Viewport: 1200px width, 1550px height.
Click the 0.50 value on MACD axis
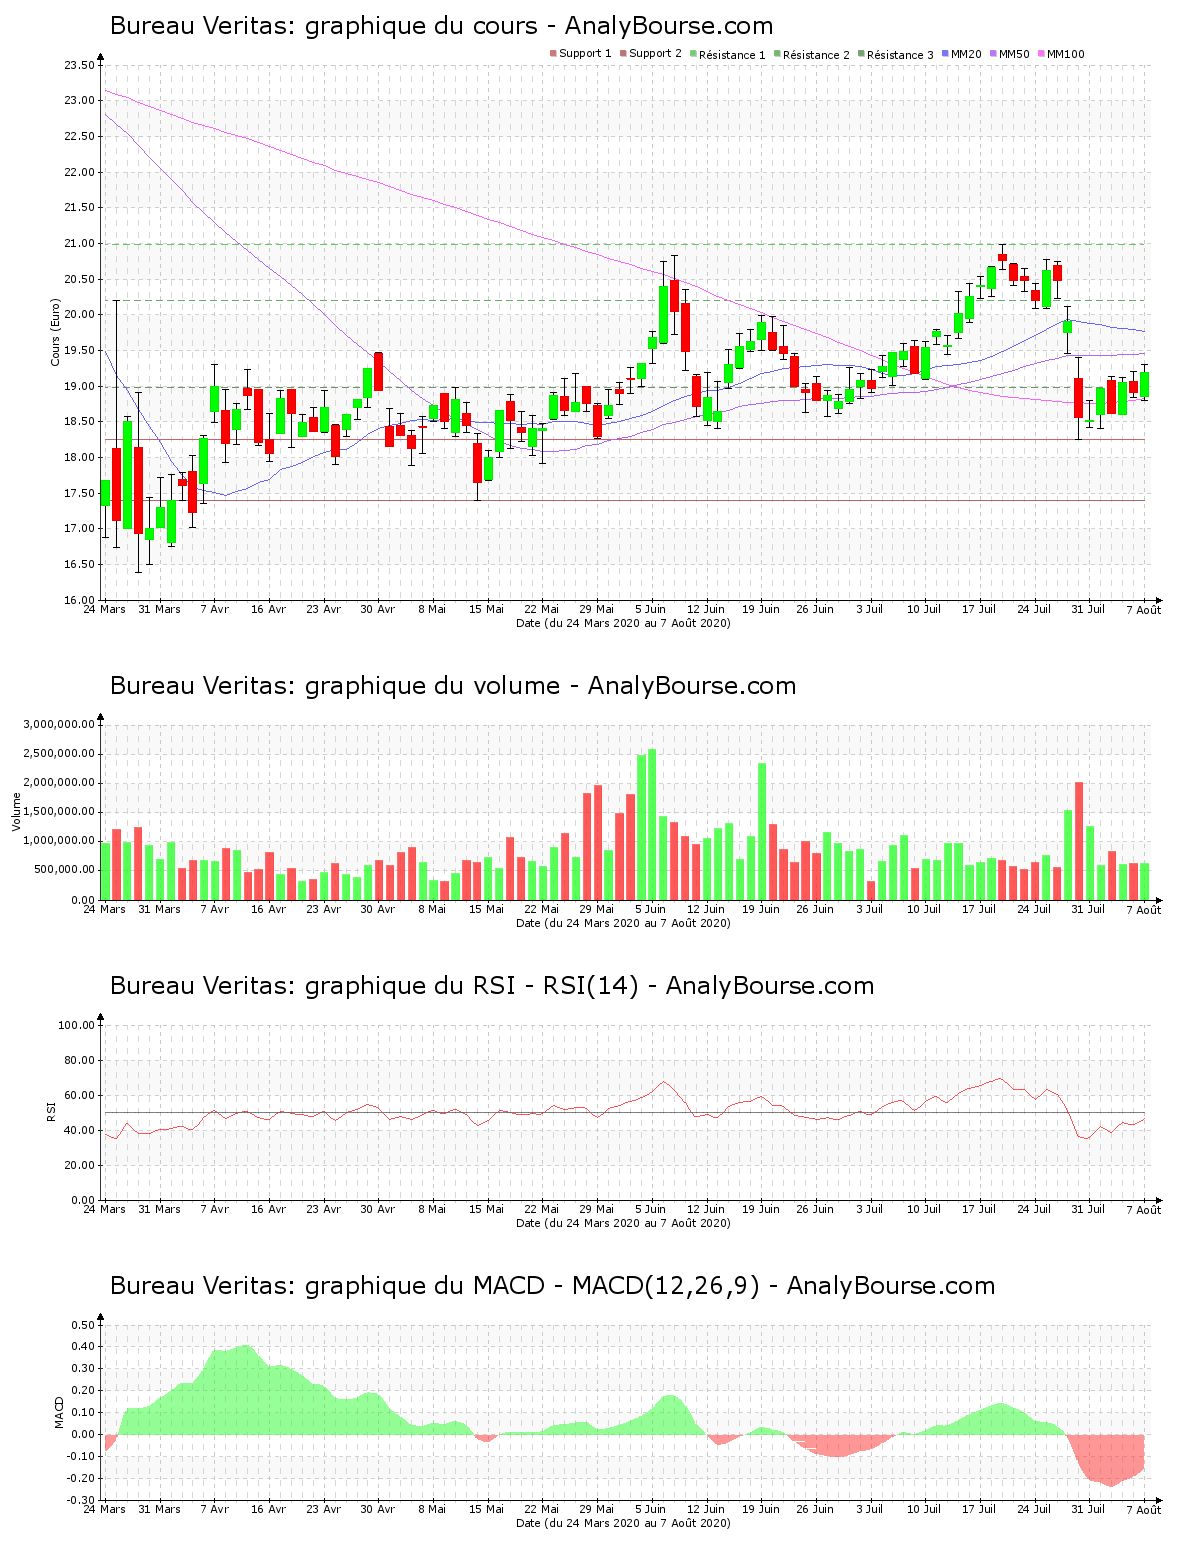(83, 1325)
